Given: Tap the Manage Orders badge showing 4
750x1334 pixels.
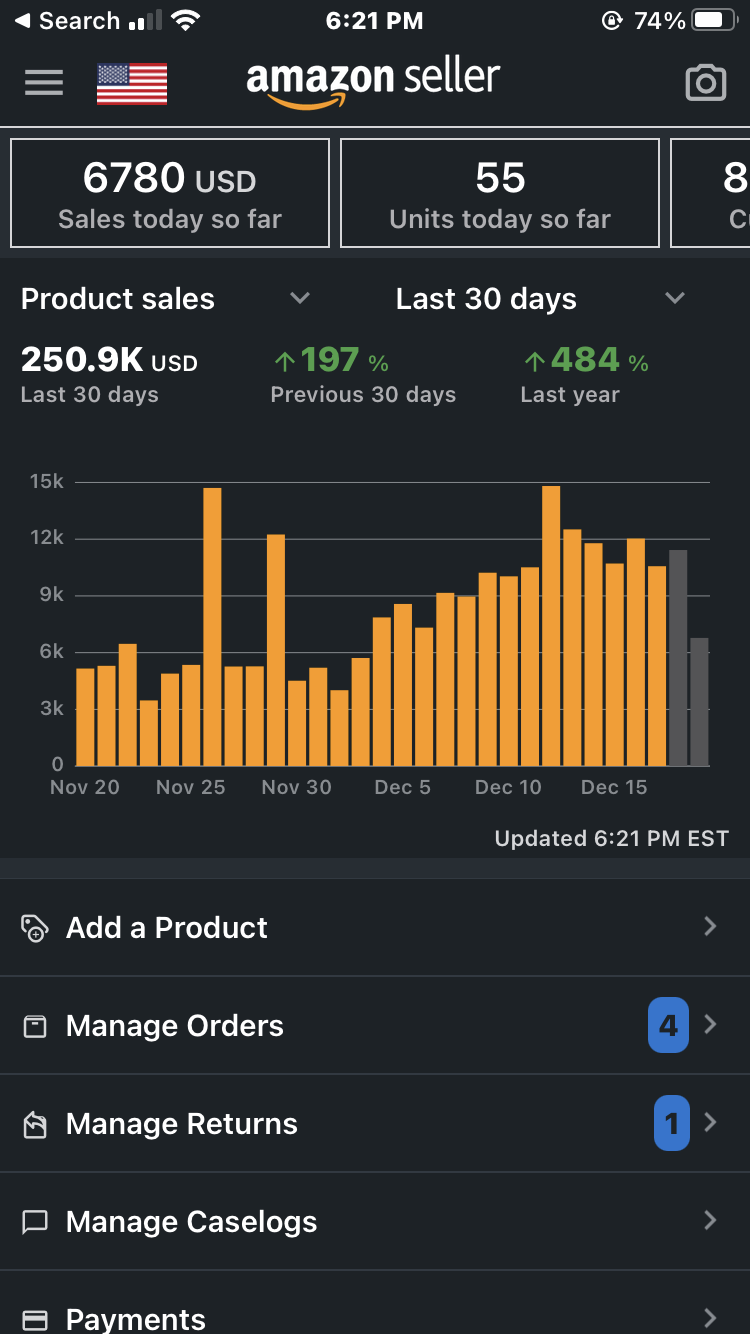Looking at the screenshot, I should [668, 1025].
